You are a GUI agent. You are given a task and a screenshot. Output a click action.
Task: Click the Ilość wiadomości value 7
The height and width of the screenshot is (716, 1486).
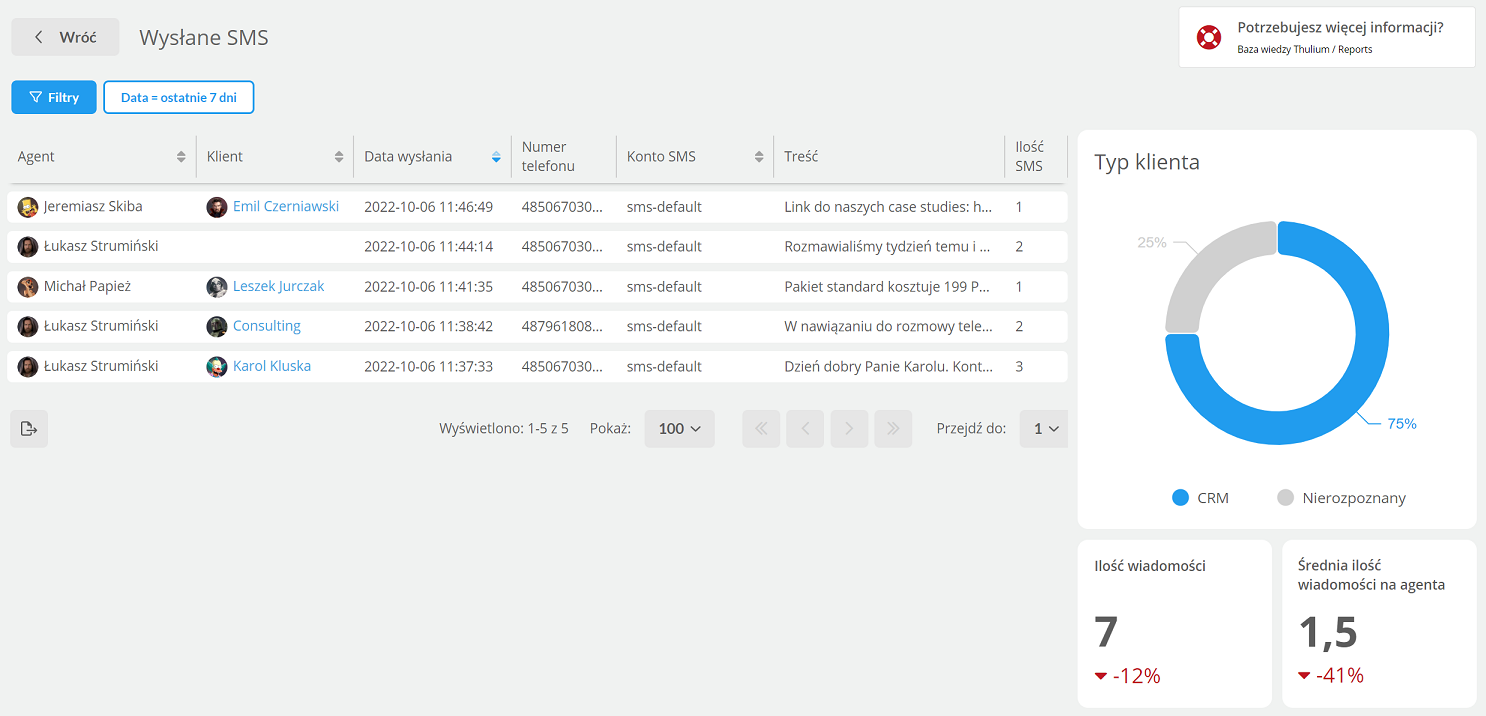tap(1106, 632)
